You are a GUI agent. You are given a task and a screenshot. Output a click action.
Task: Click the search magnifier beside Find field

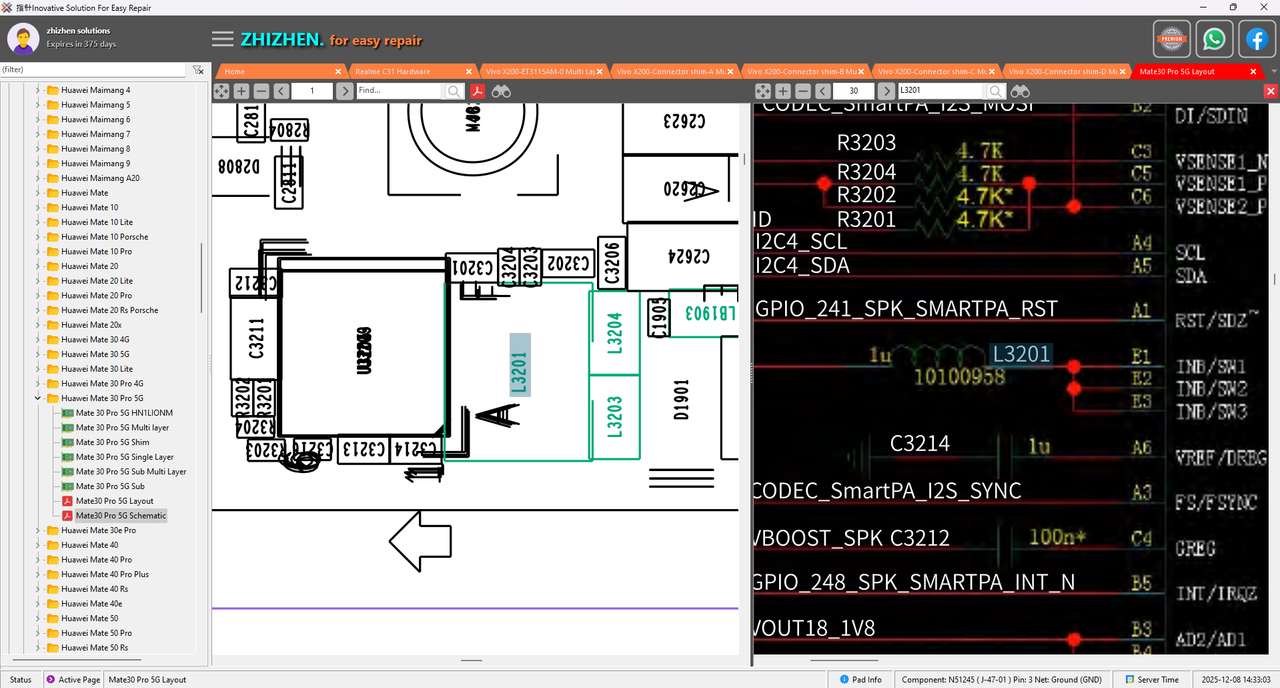point(454,91)
